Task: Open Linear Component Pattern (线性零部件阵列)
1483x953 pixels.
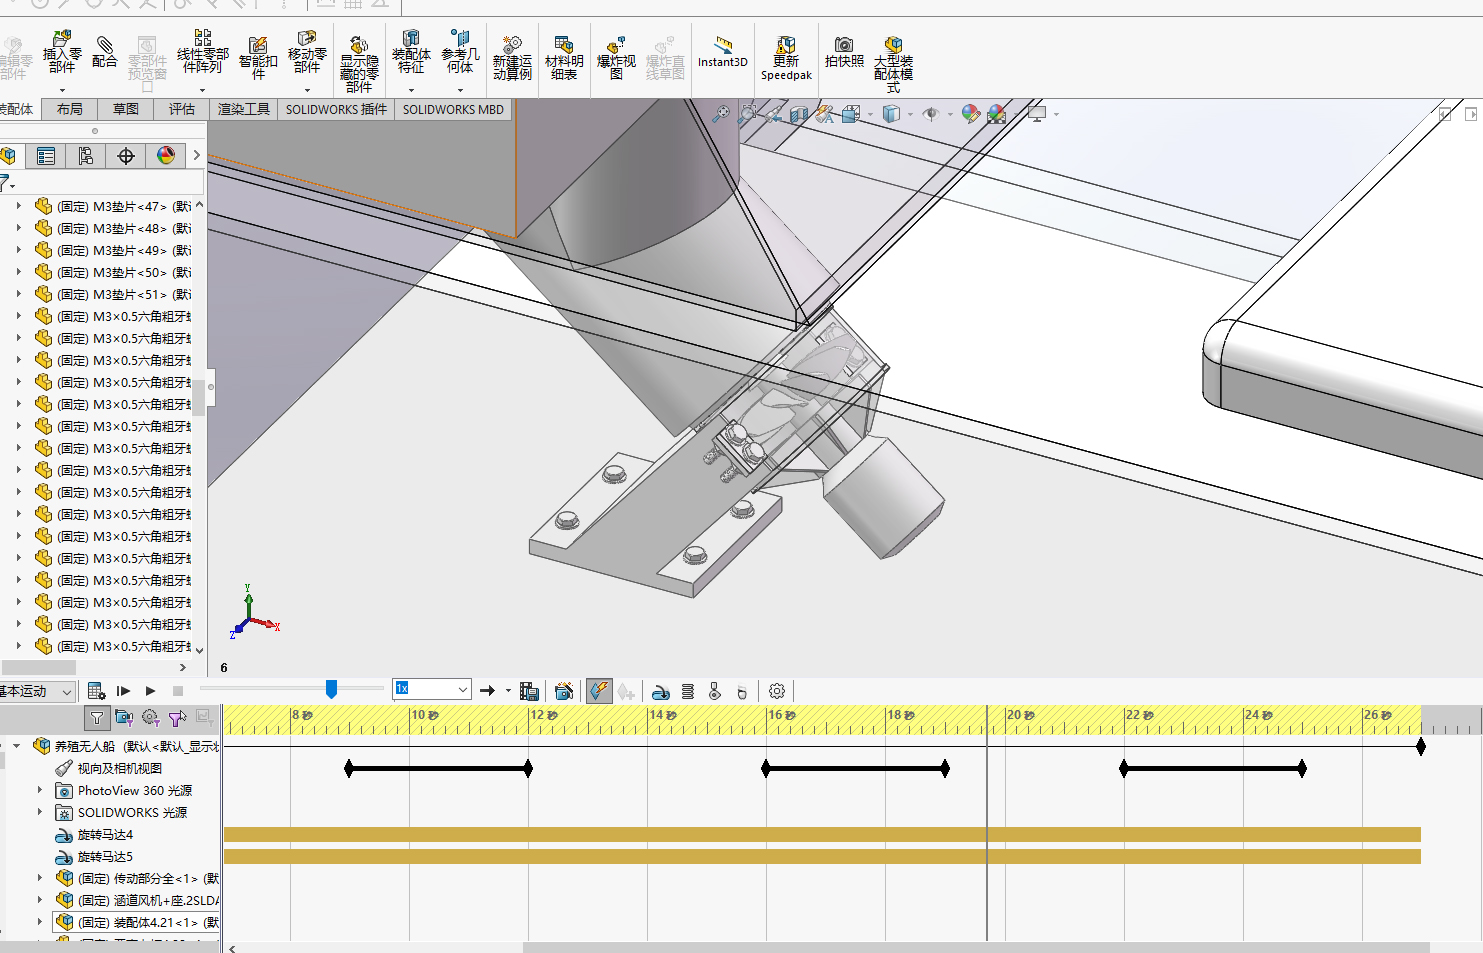Action: pos(202,53)
